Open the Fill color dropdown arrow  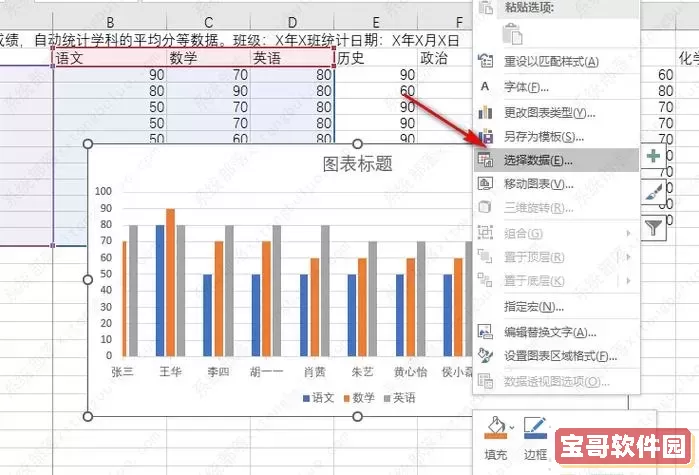512,428
